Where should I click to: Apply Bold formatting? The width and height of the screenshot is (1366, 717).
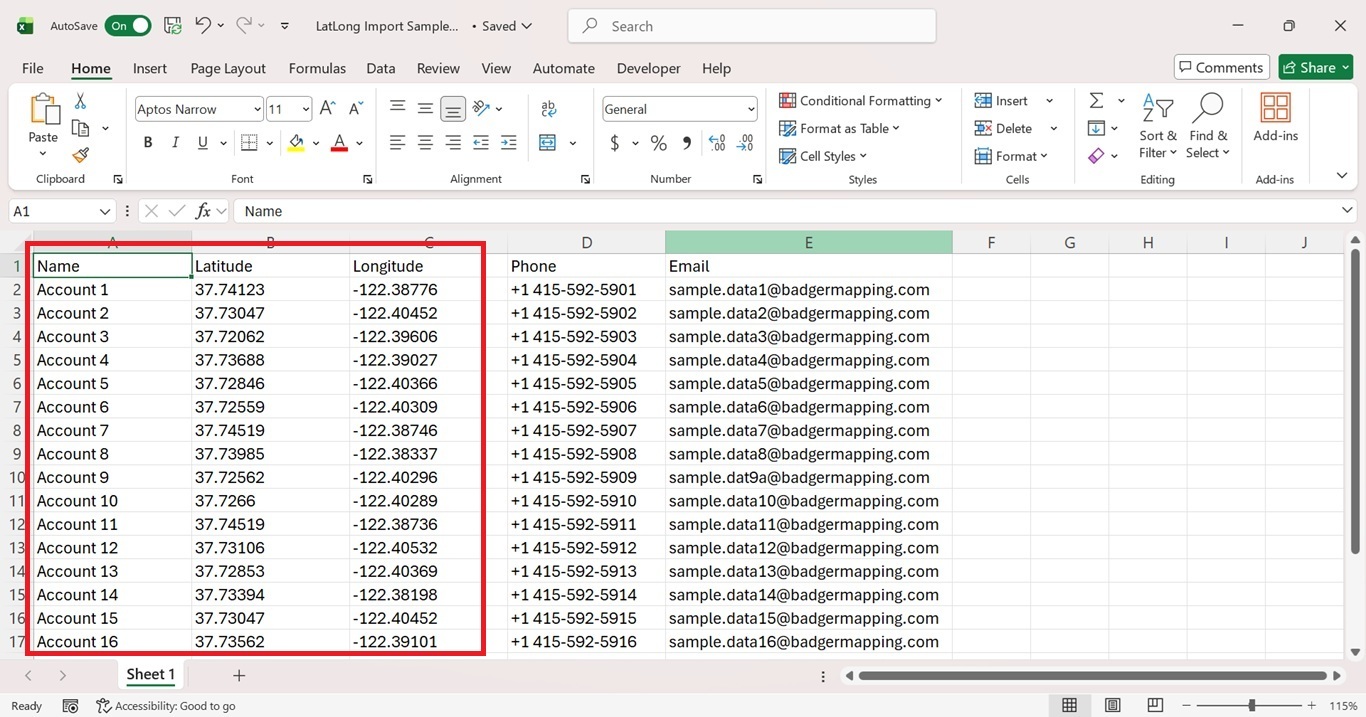148,143
